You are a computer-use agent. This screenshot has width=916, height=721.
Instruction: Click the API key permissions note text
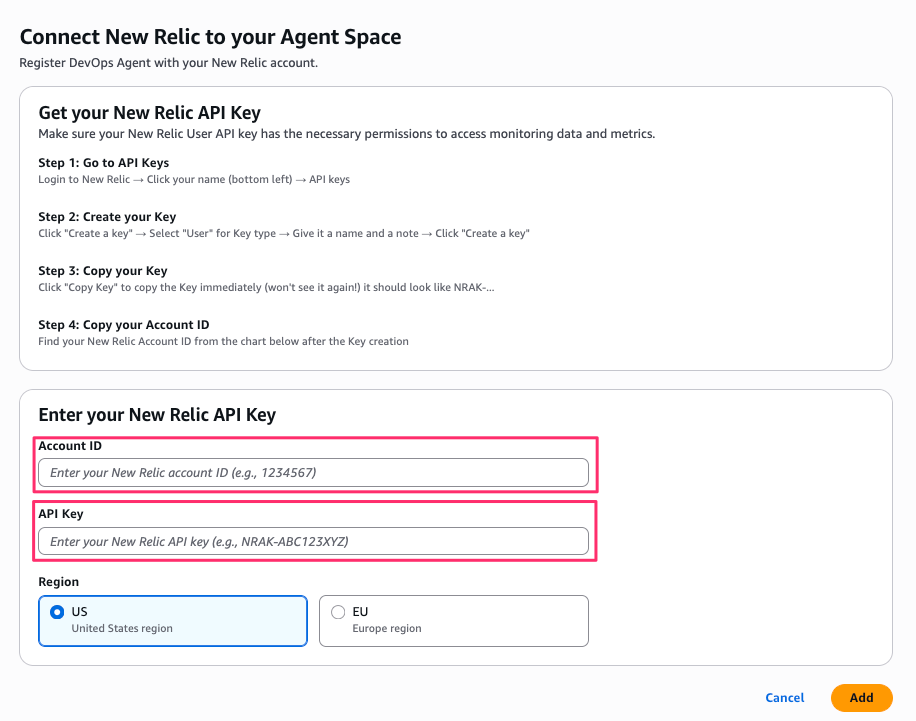(346, 134)
